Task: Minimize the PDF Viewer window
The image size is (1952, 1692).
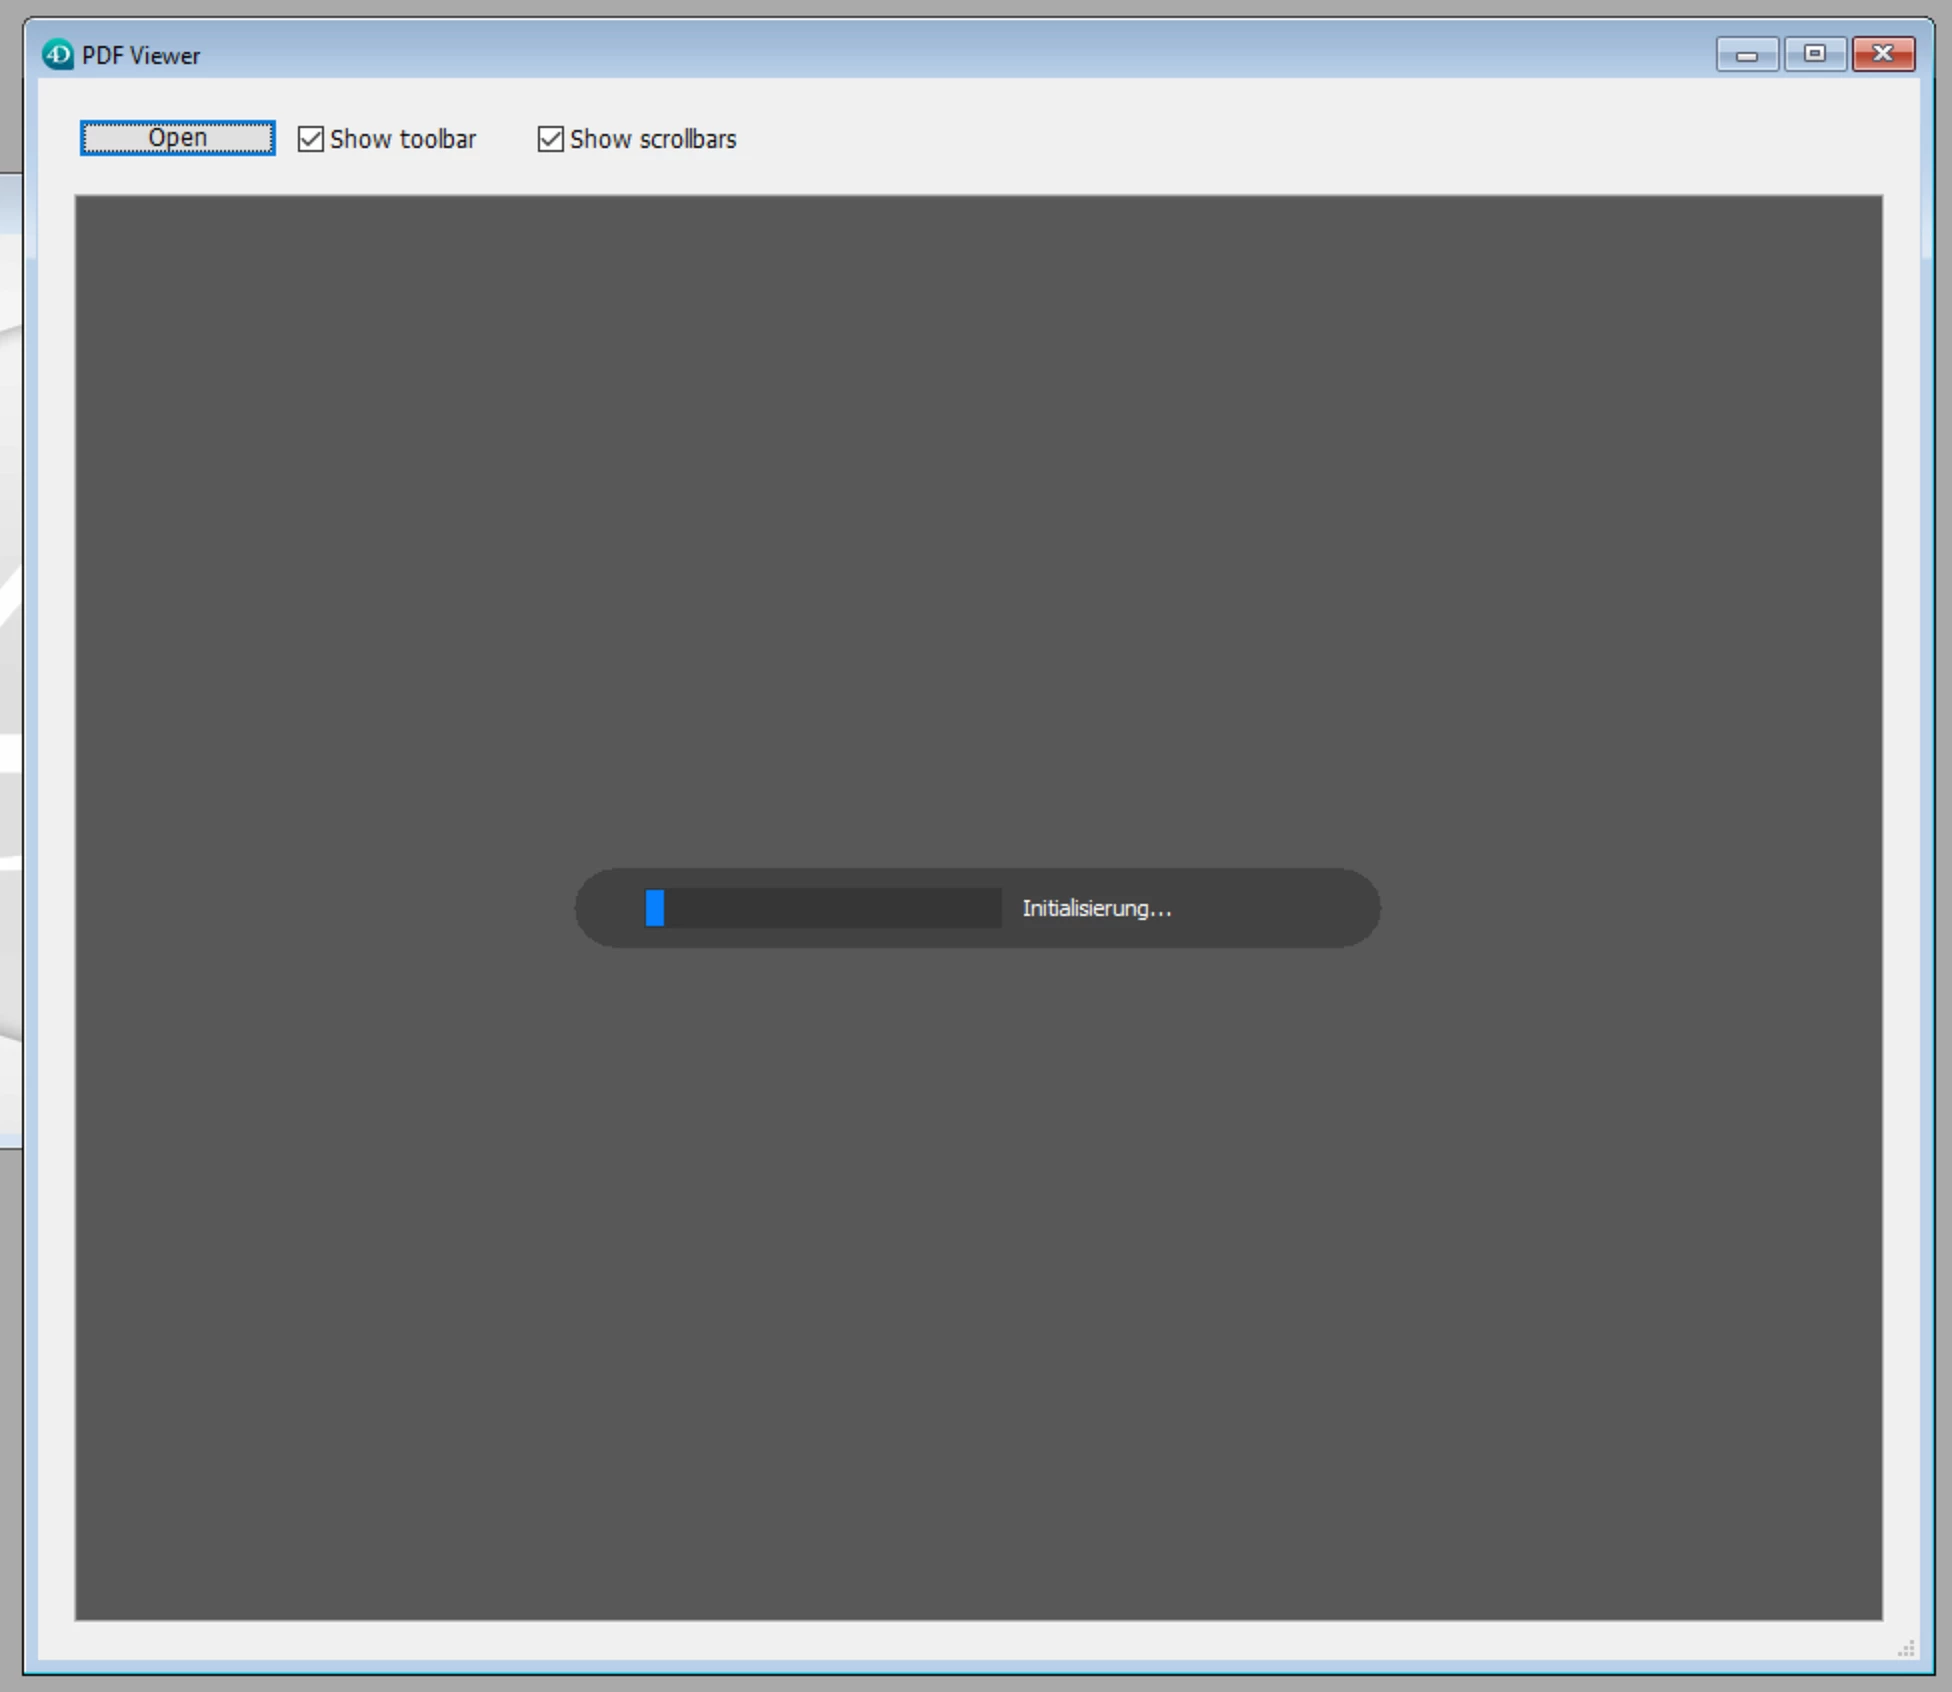Action: point(1746,54)
